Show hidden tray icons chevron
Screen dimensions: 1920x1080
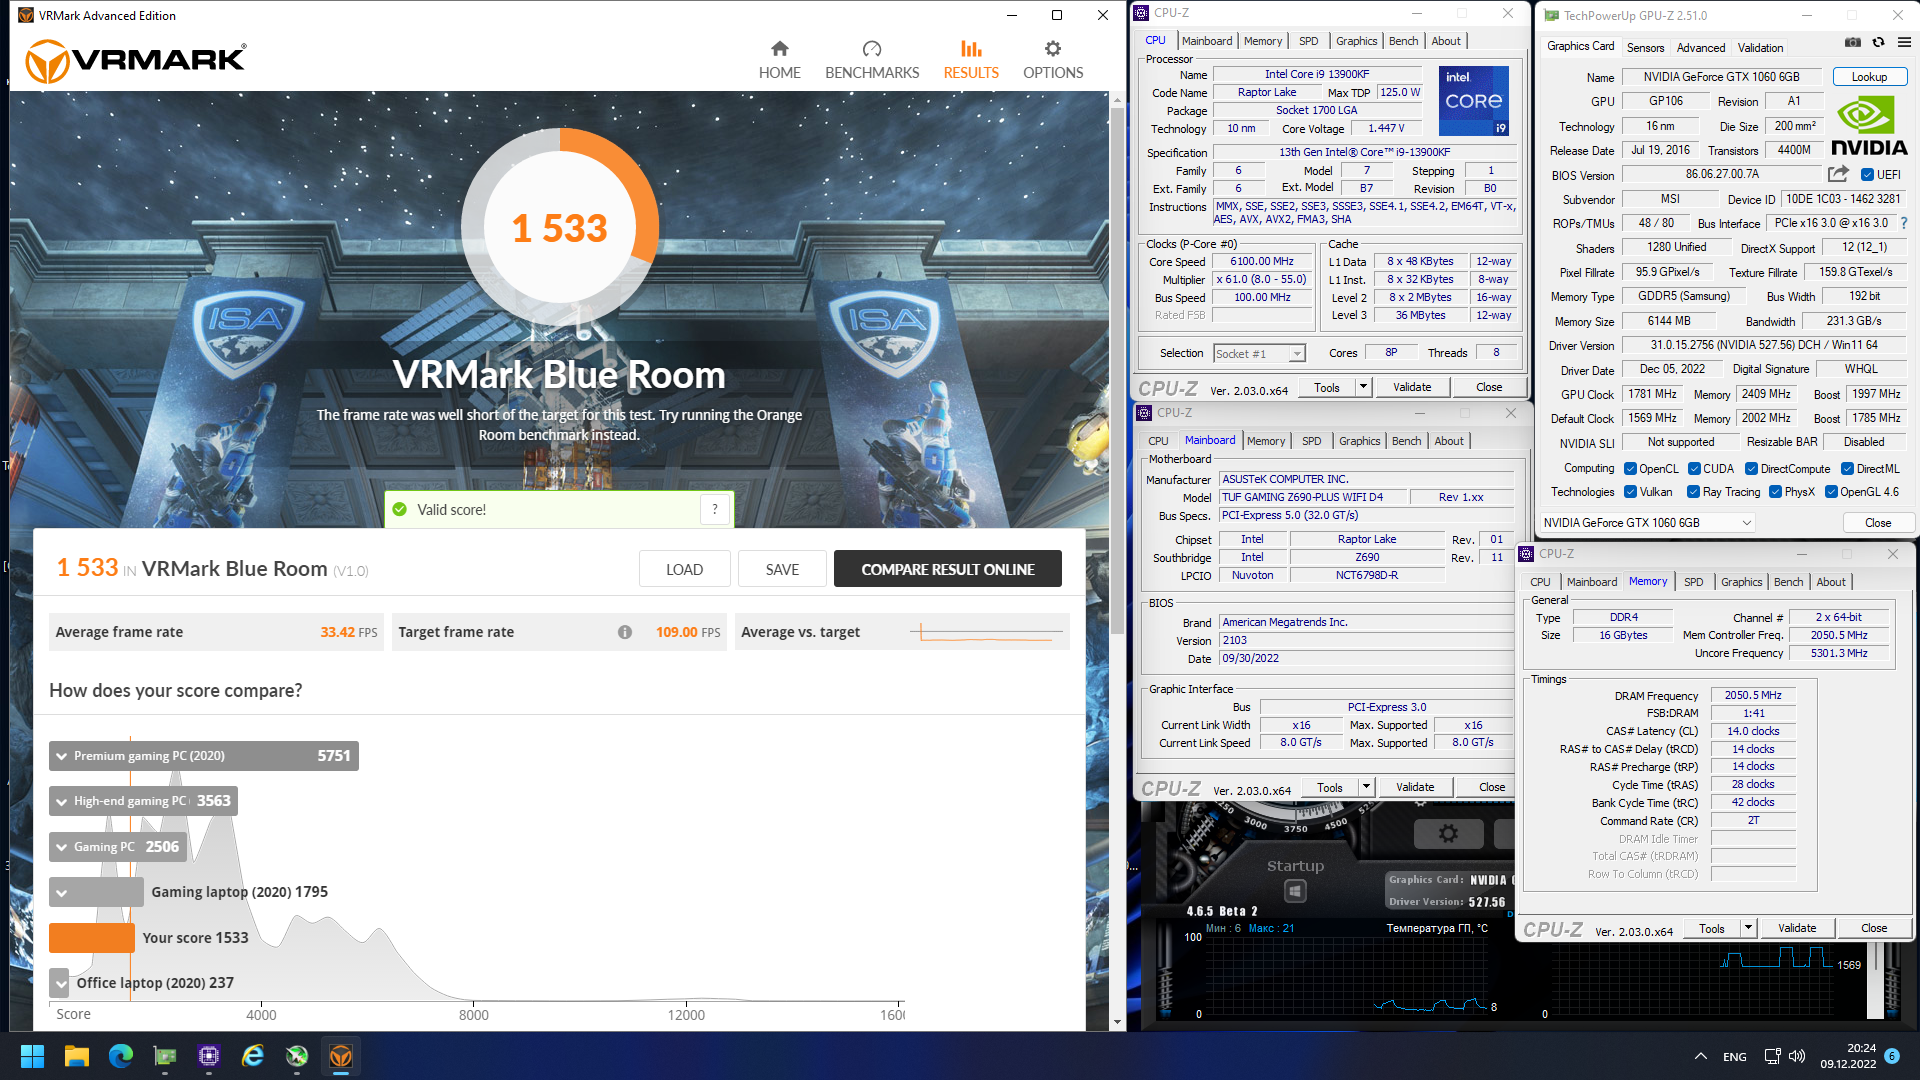1700,1056
